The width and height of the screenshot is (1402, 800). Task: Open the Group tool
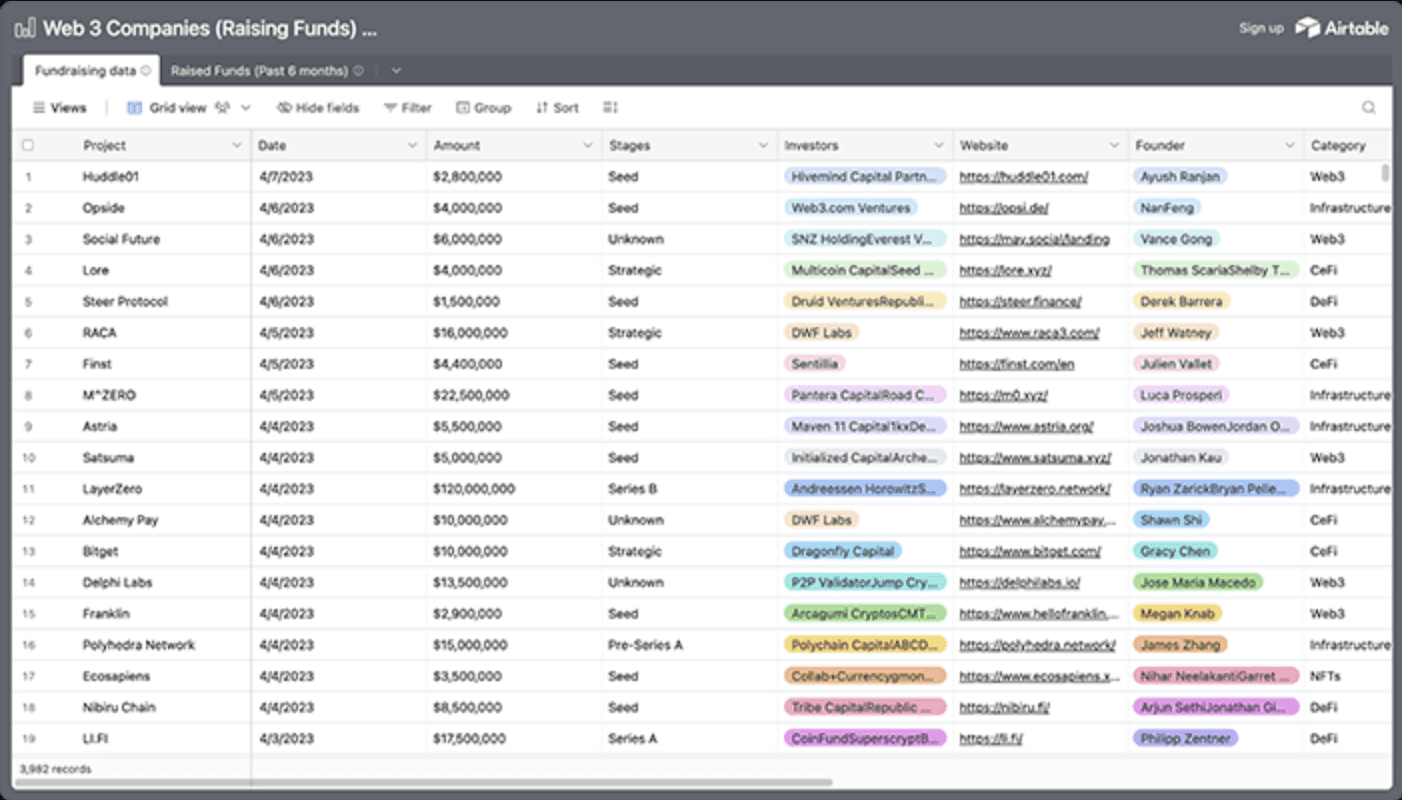tap(483, 108)
